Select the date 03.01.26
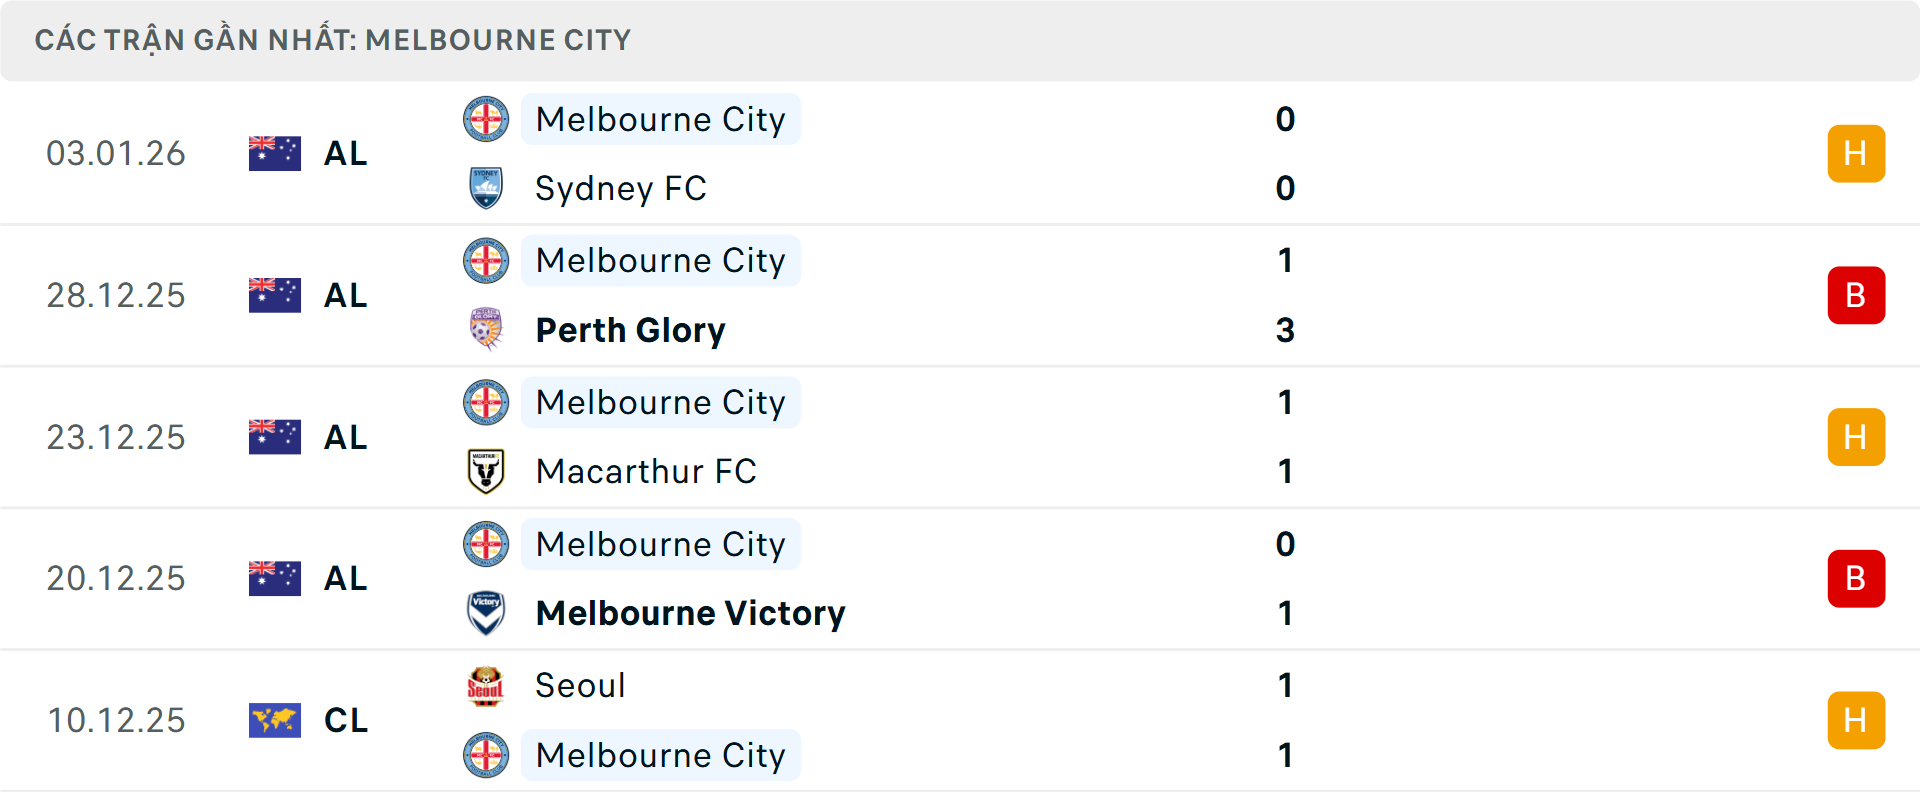Image resolution: width=1920 pixels, height=792 pixels. 116,153
